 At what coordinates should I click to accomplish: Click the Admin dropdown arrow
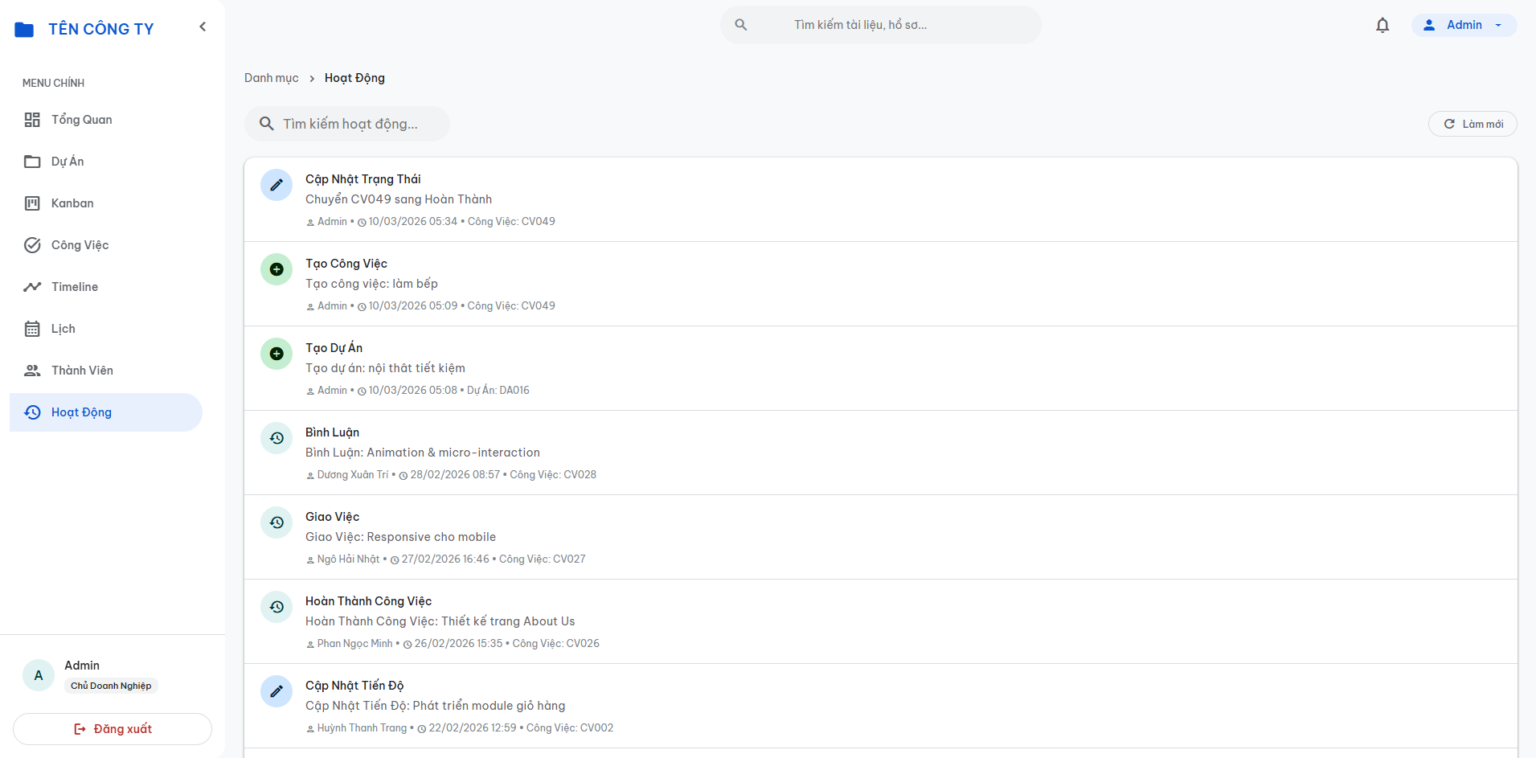[1498, 26]
